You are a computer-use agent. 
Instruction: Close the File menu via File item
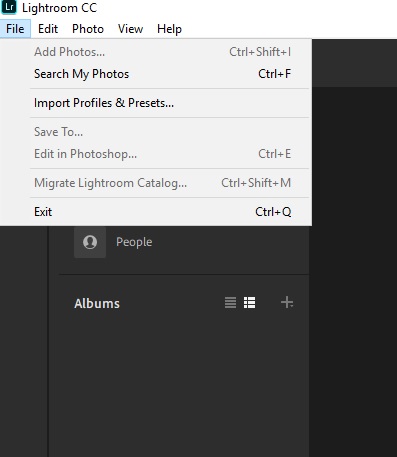(15, 29)
